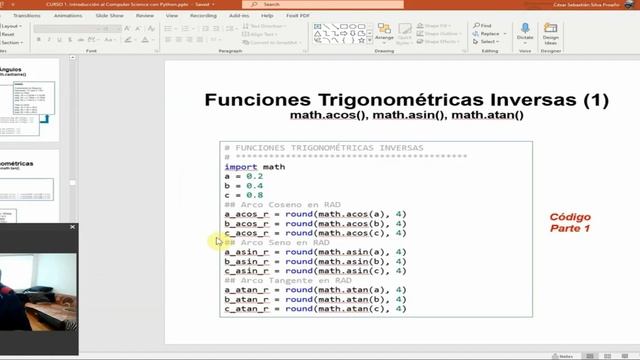Click the 'Código Parte 1' red label

(570, 222)
